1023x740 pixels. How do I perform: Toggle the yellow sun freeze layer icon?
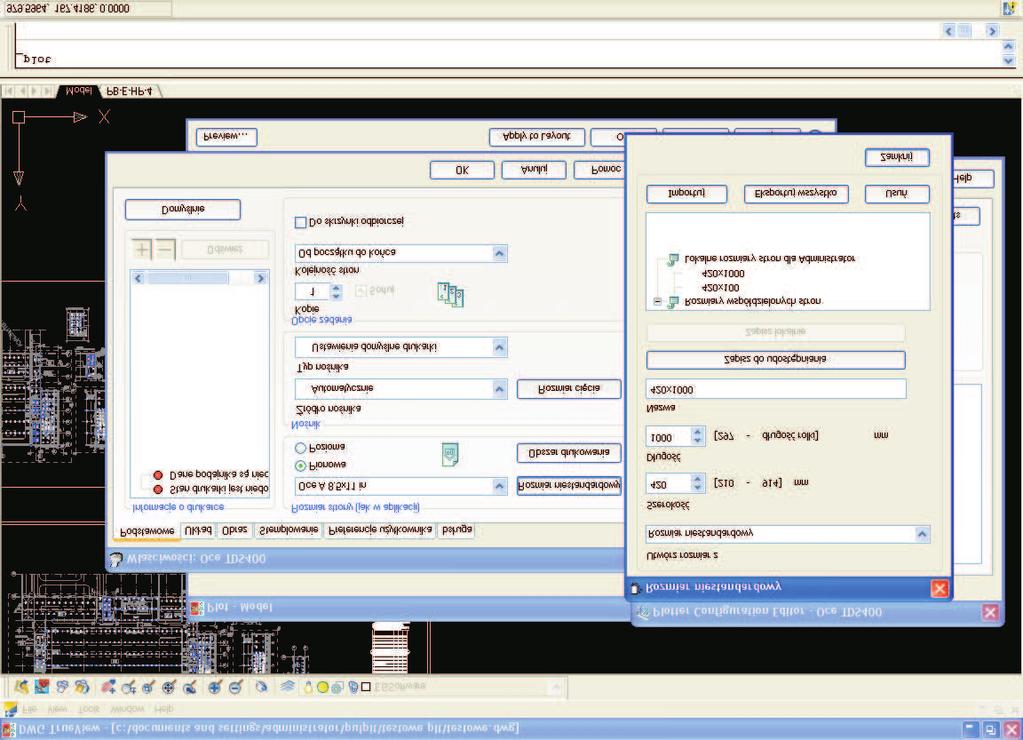[322, 687]
